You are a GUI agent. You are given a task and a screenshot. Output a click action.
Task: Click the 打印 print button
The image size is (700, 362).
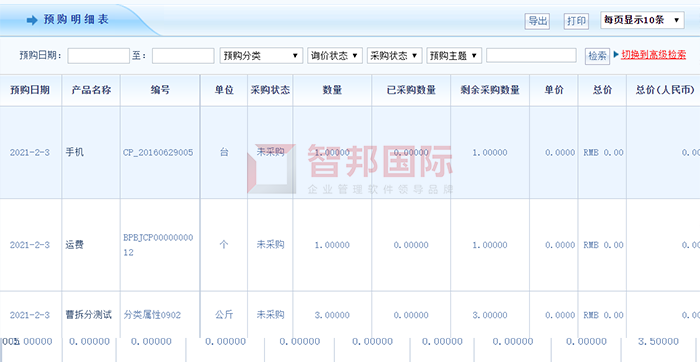576,21
